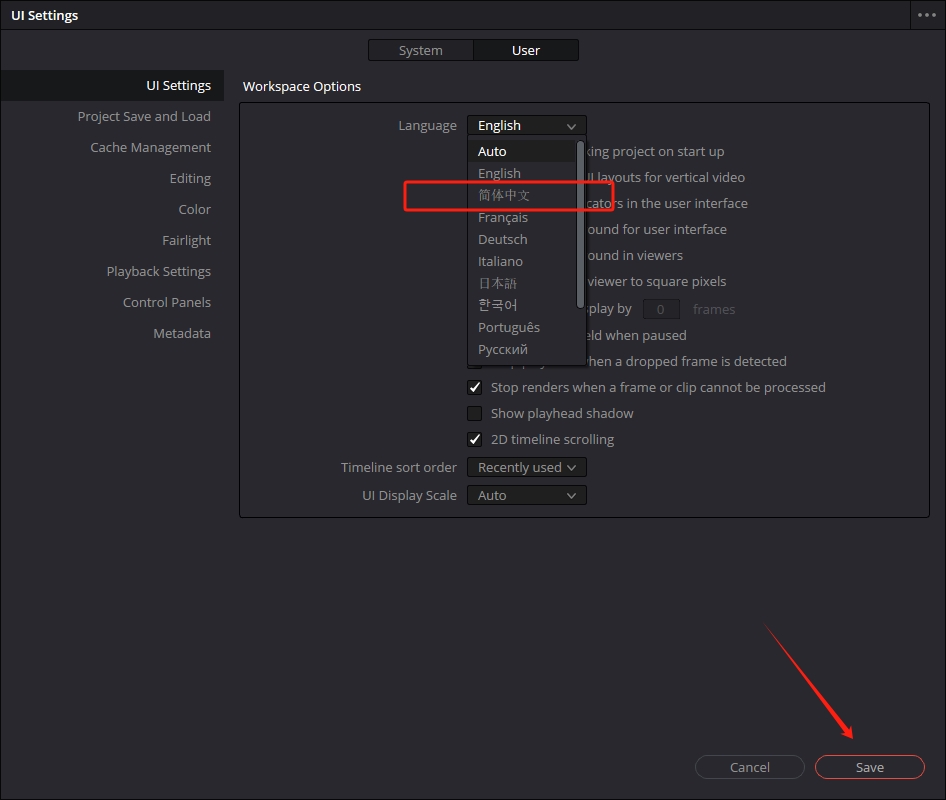Open the overflow menu in the title bar
Viewport: 946px width, 800px height.
click(x=926, y=15)
